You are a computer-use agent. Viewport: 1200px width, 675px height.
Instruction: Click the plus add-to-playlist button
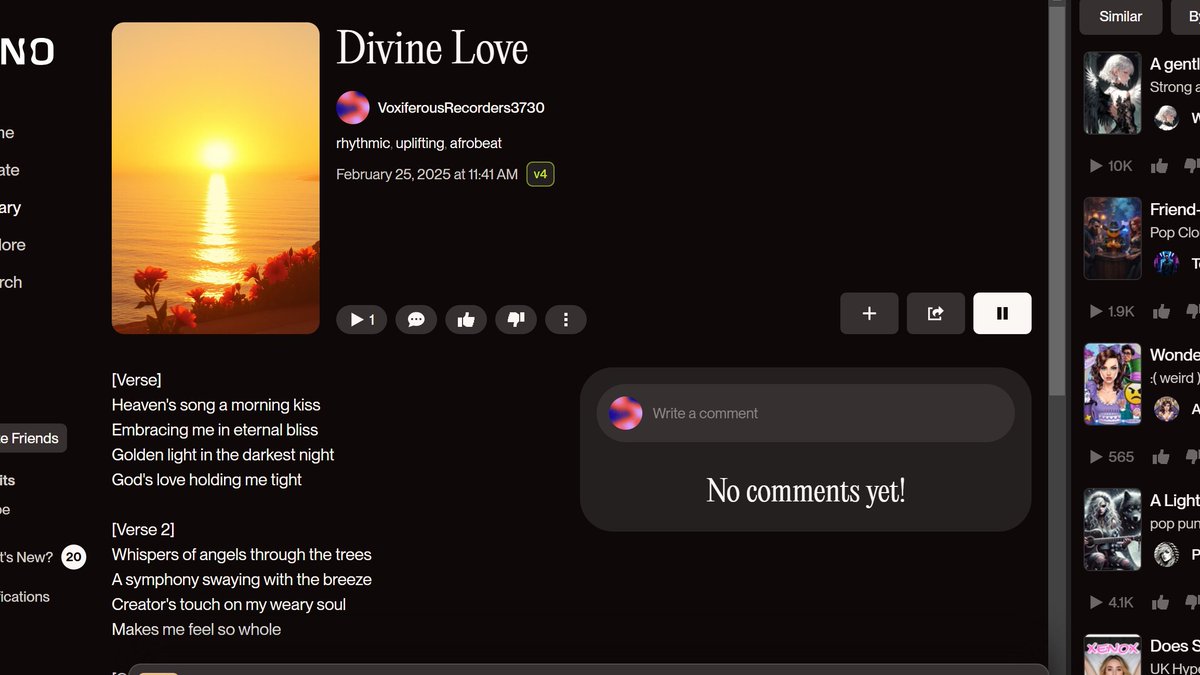pos(869,313)
